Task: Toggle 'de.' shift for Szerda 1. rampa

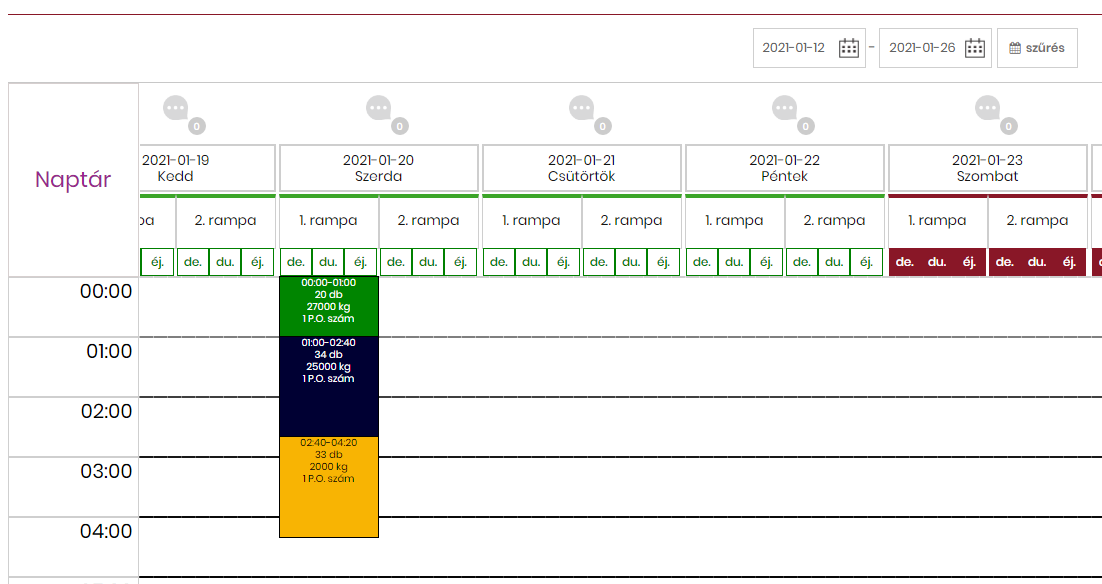Action: pos(296,262)
